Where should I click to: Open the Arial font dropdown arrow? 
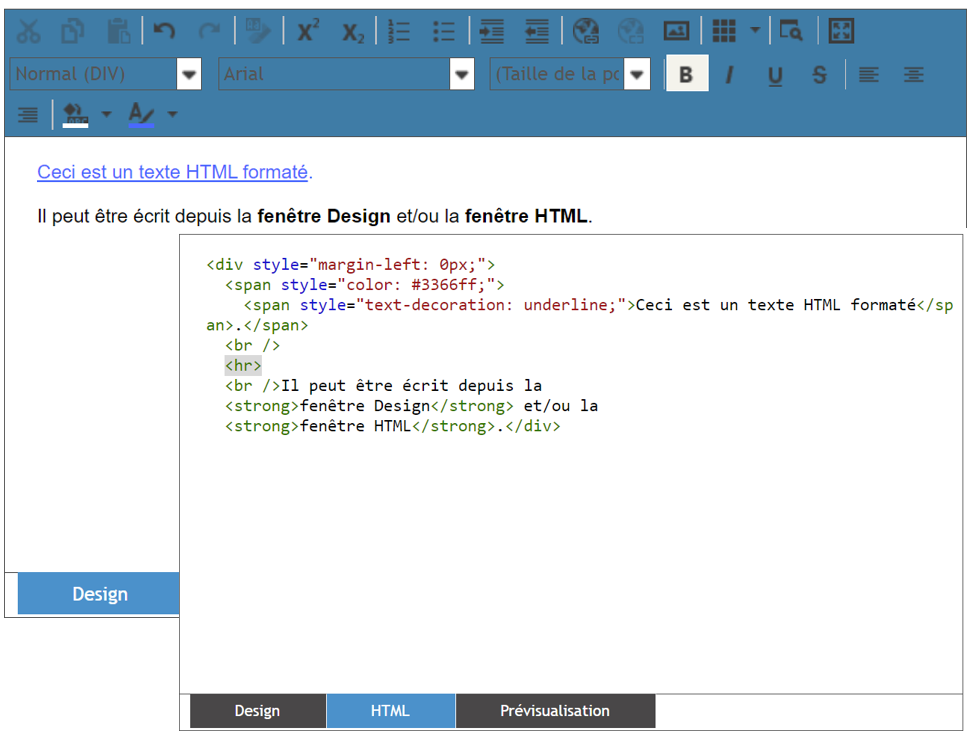tap(462, 75)
